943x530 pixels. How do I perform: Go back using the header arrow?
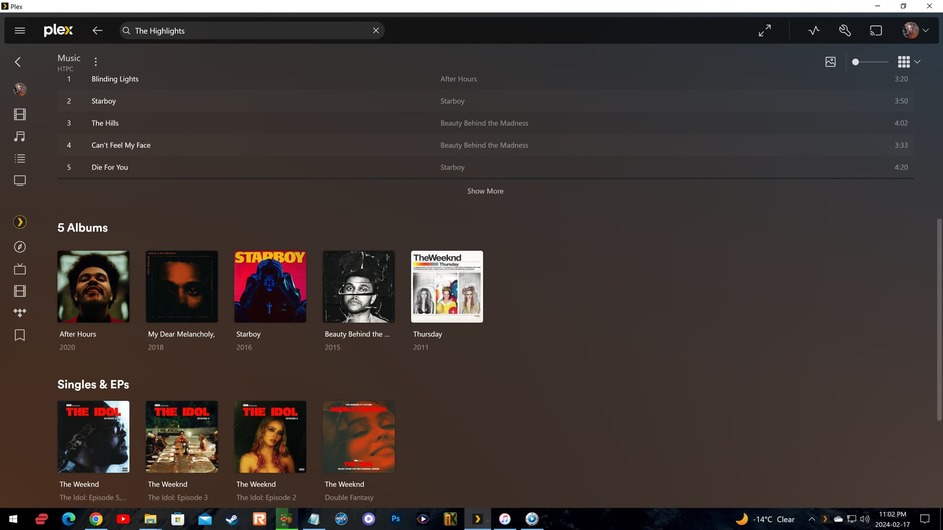point(97,31)
